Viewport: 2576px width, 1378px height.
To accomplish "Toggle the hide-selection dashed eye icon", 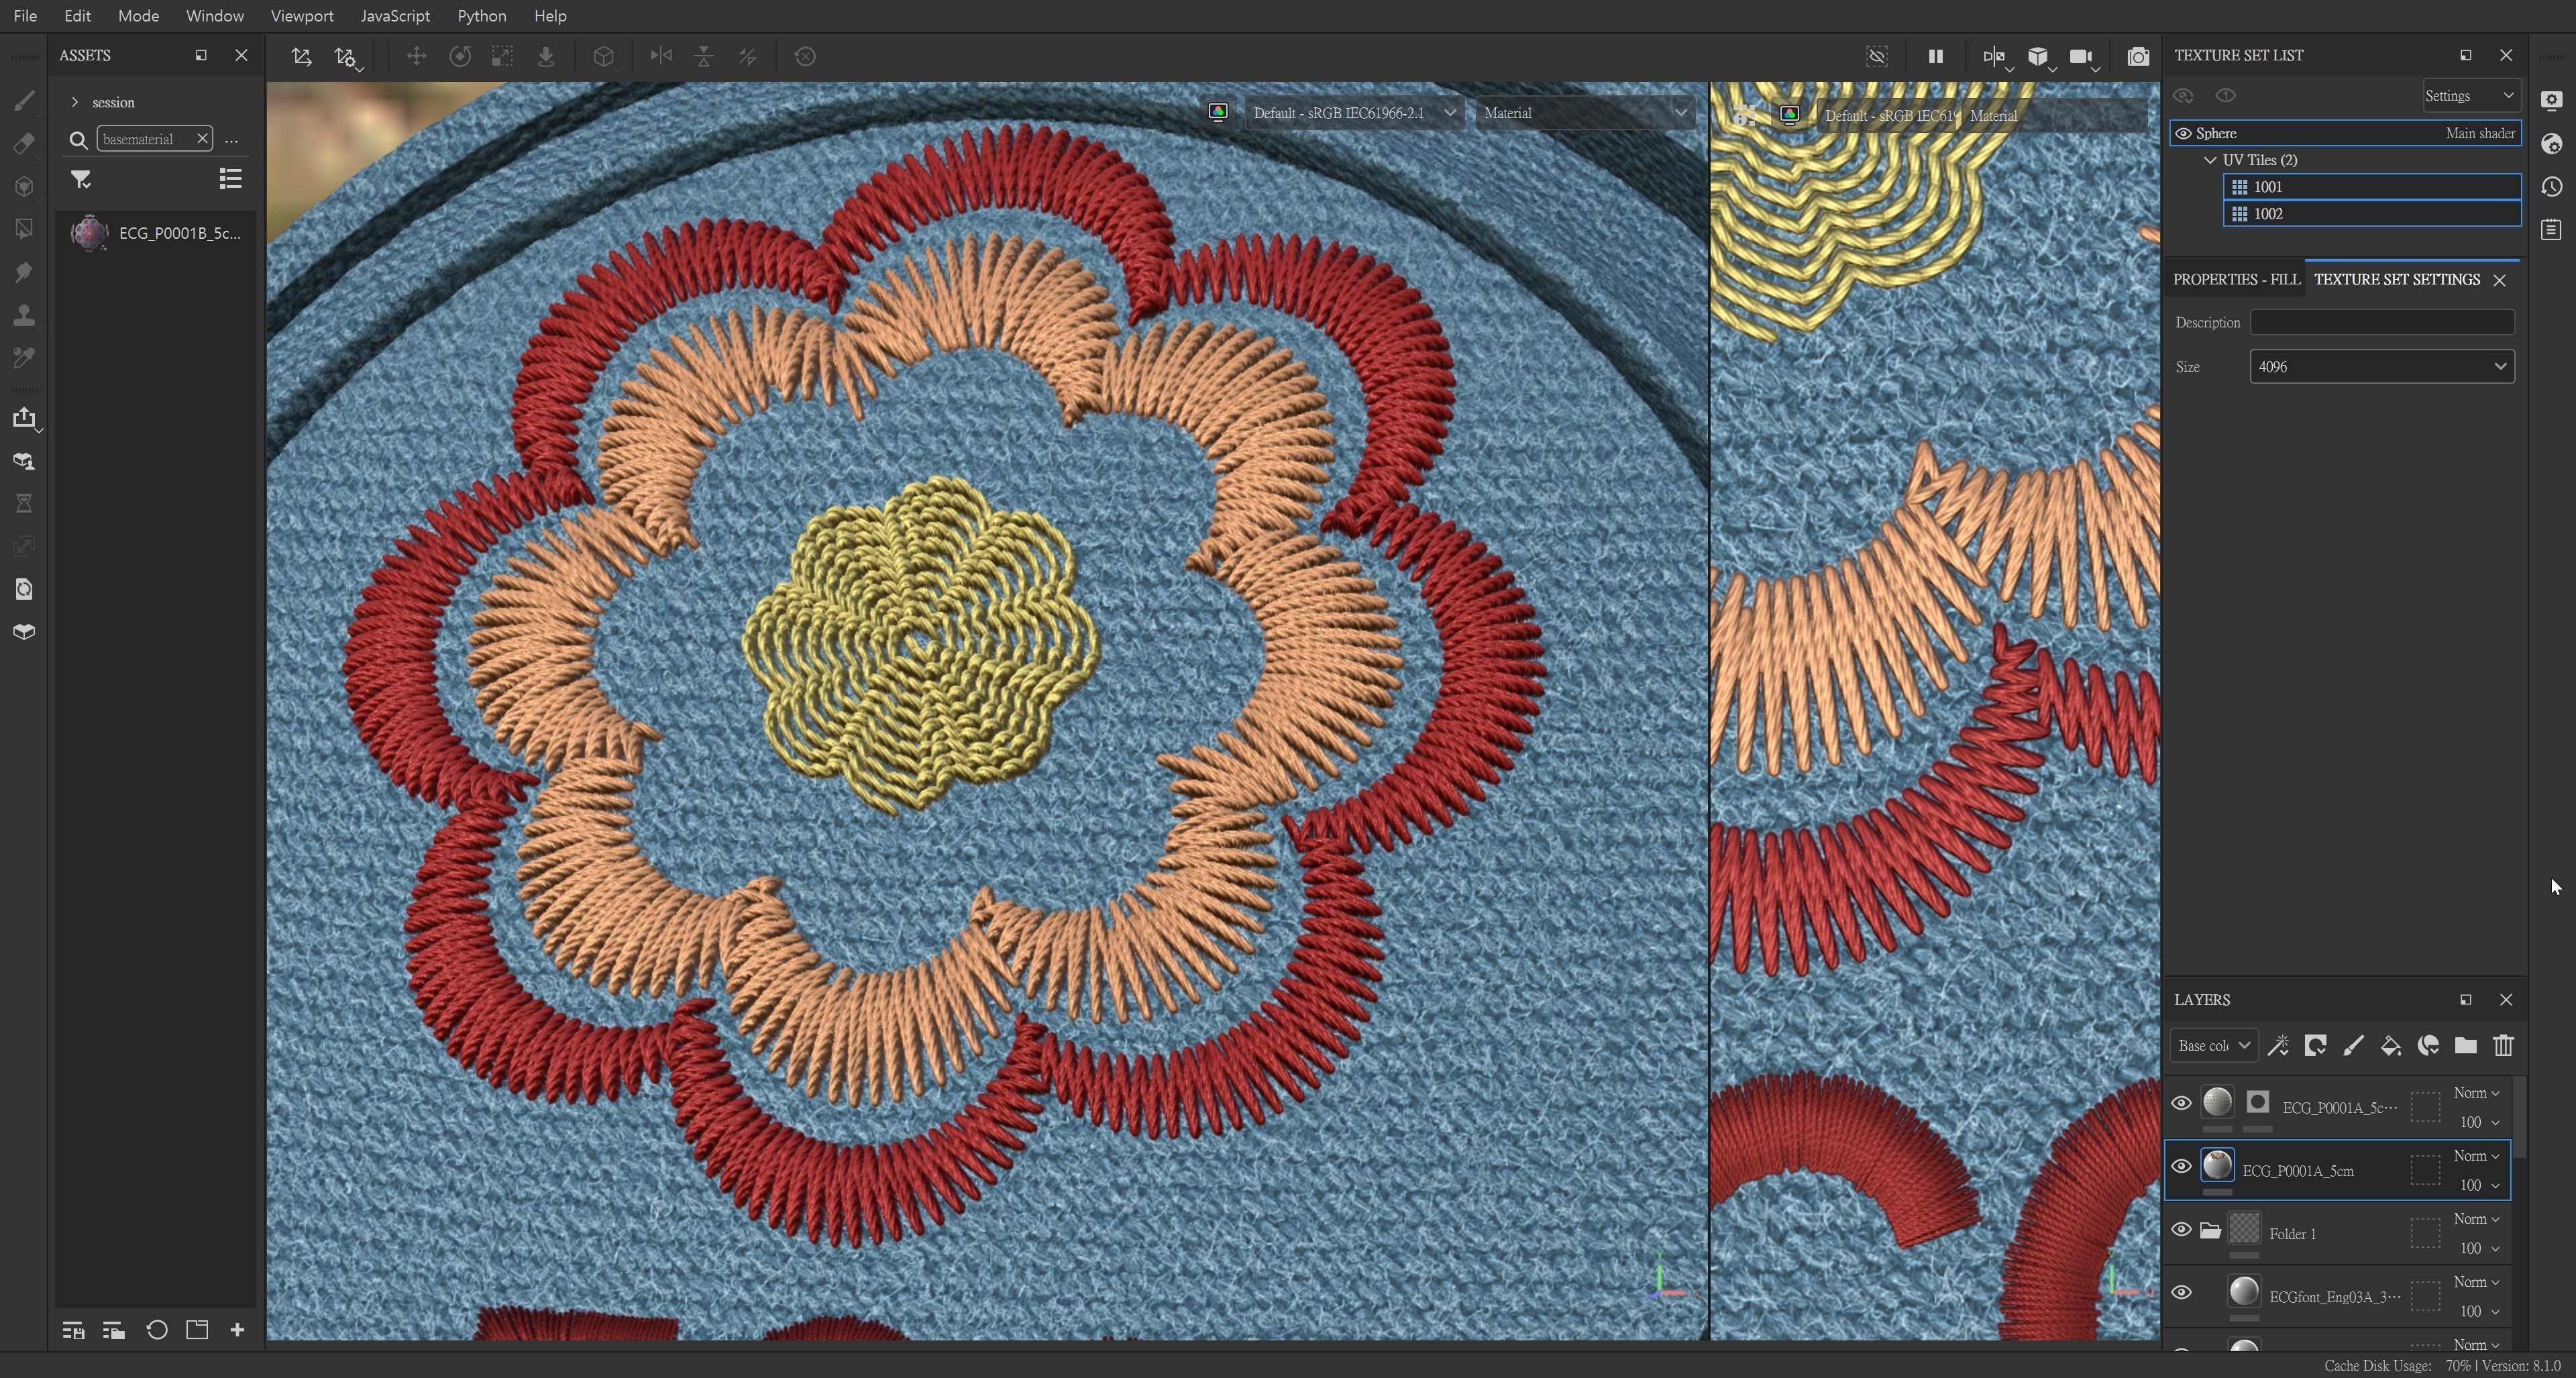I will click(1877, 56).
